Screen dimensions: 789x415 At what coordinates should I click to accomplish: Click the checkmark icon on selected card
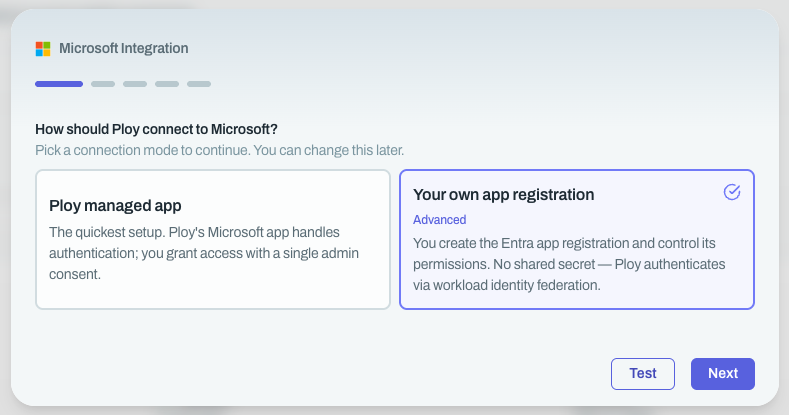coord(732,192)
